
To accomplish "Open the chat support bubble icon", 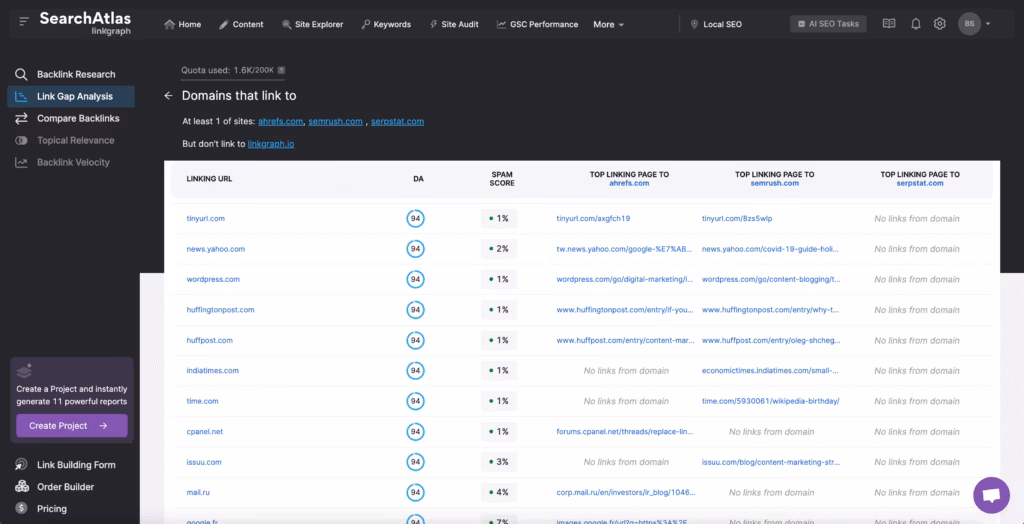I will [991, 495].
